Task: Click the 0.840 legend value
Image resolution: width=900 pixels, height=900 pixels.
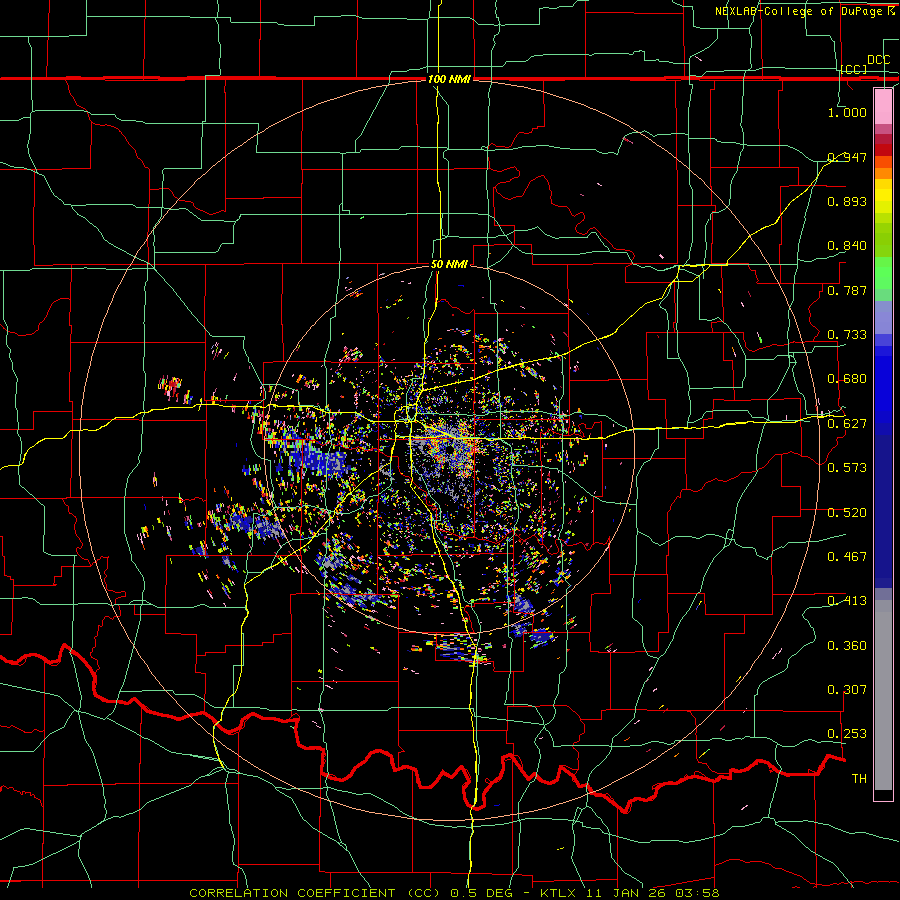Action: click(x=847, y=246)
